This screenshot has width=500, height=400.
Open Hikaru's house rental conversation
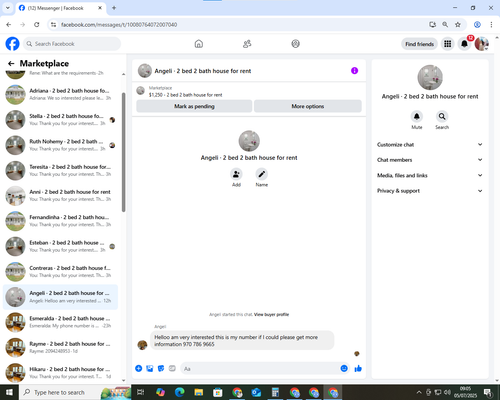[x=60, y=373]
